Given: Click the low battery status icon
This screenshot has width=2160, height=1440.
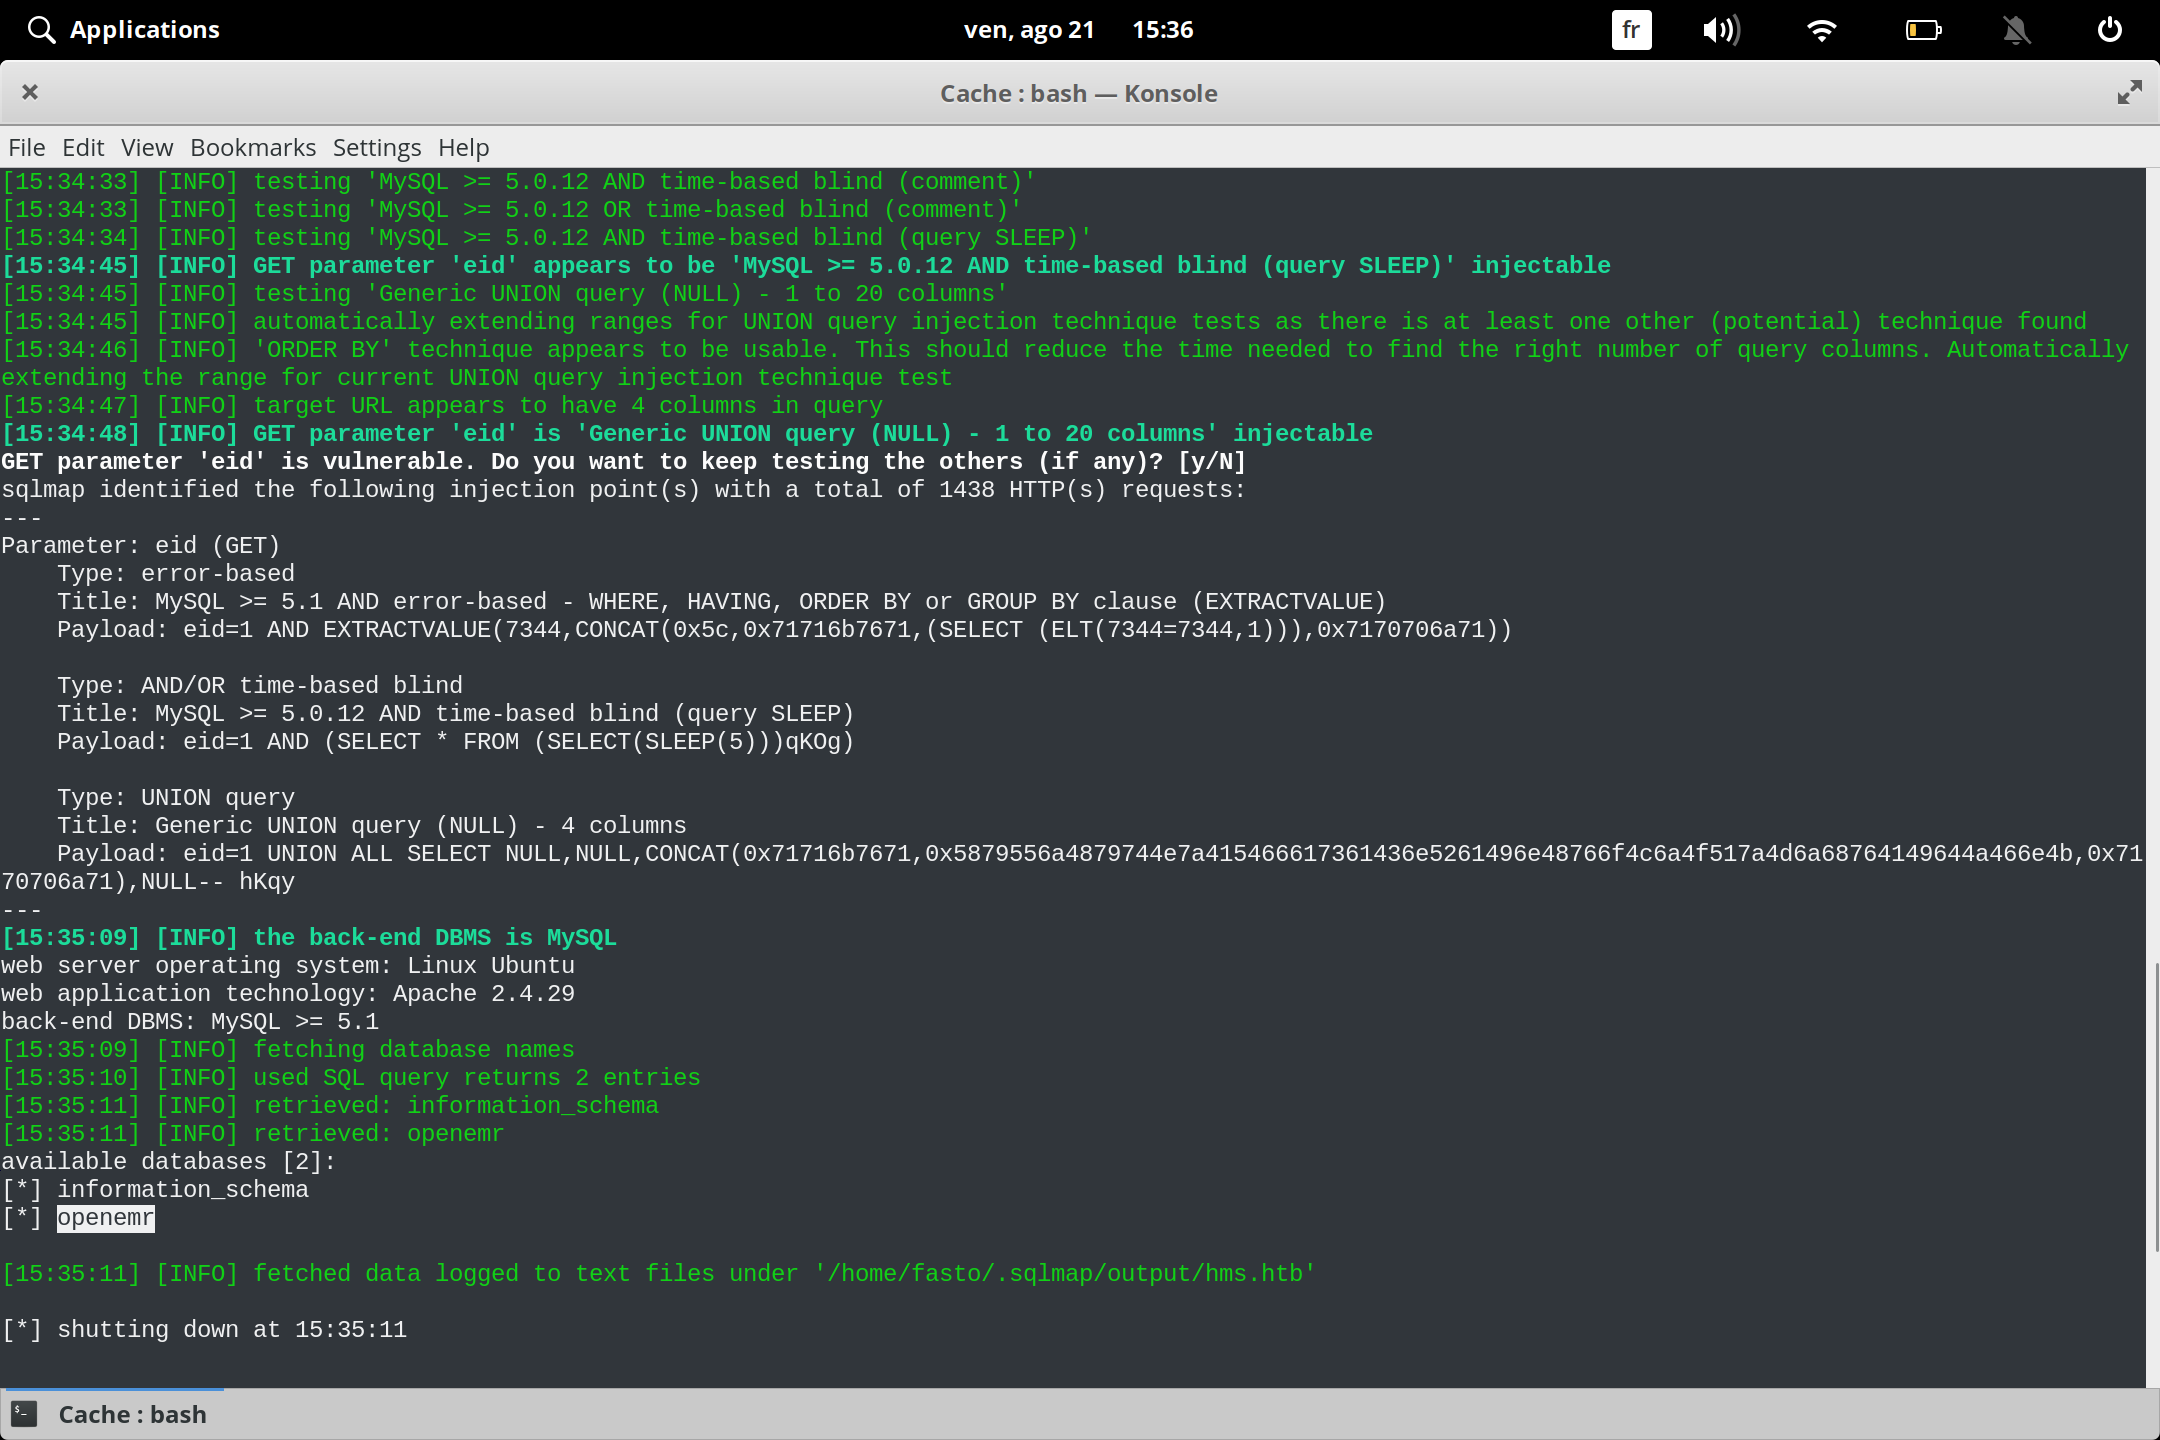Looking at the screenshot, I should (1921, 29).
